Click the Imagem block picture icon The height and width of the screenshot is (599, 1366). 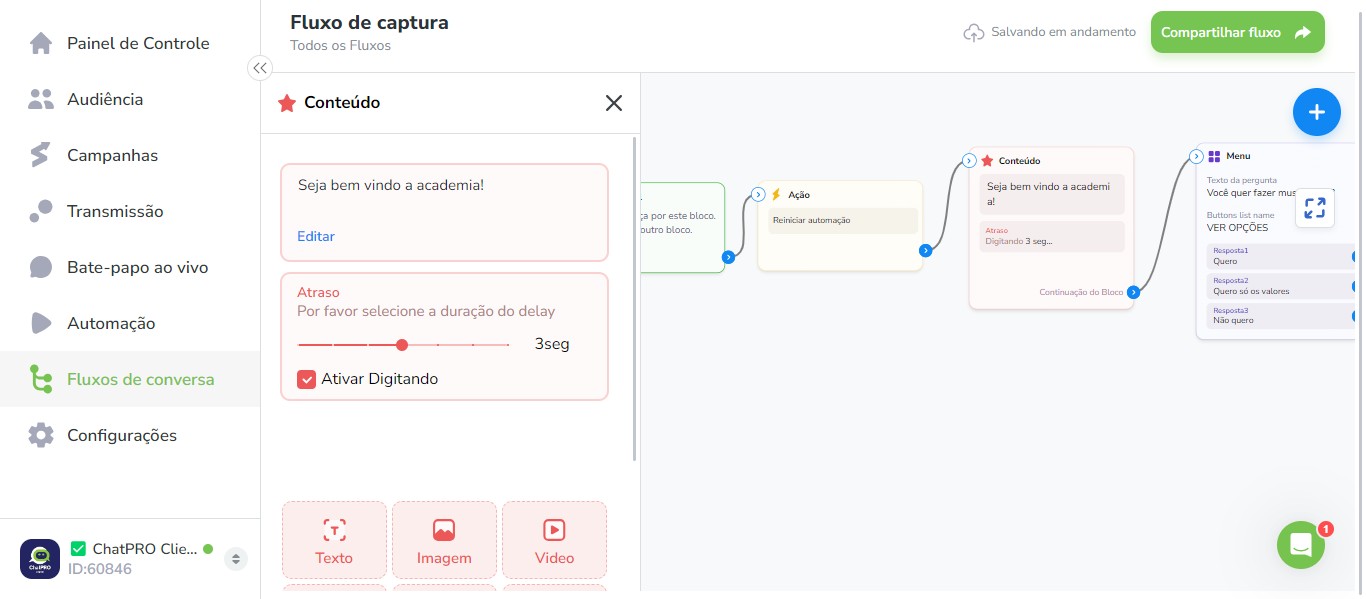point(444,530)
